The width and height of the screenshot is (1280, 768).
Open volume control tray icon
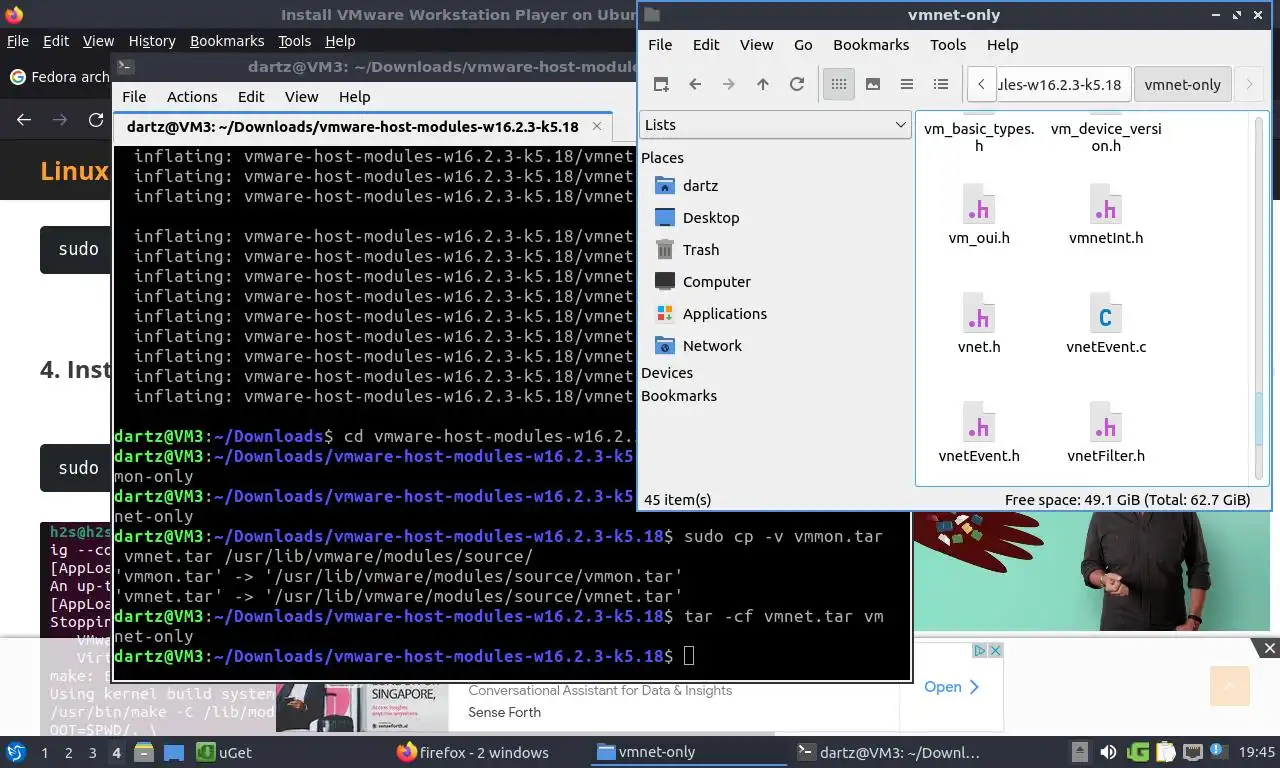(1109, 753)
